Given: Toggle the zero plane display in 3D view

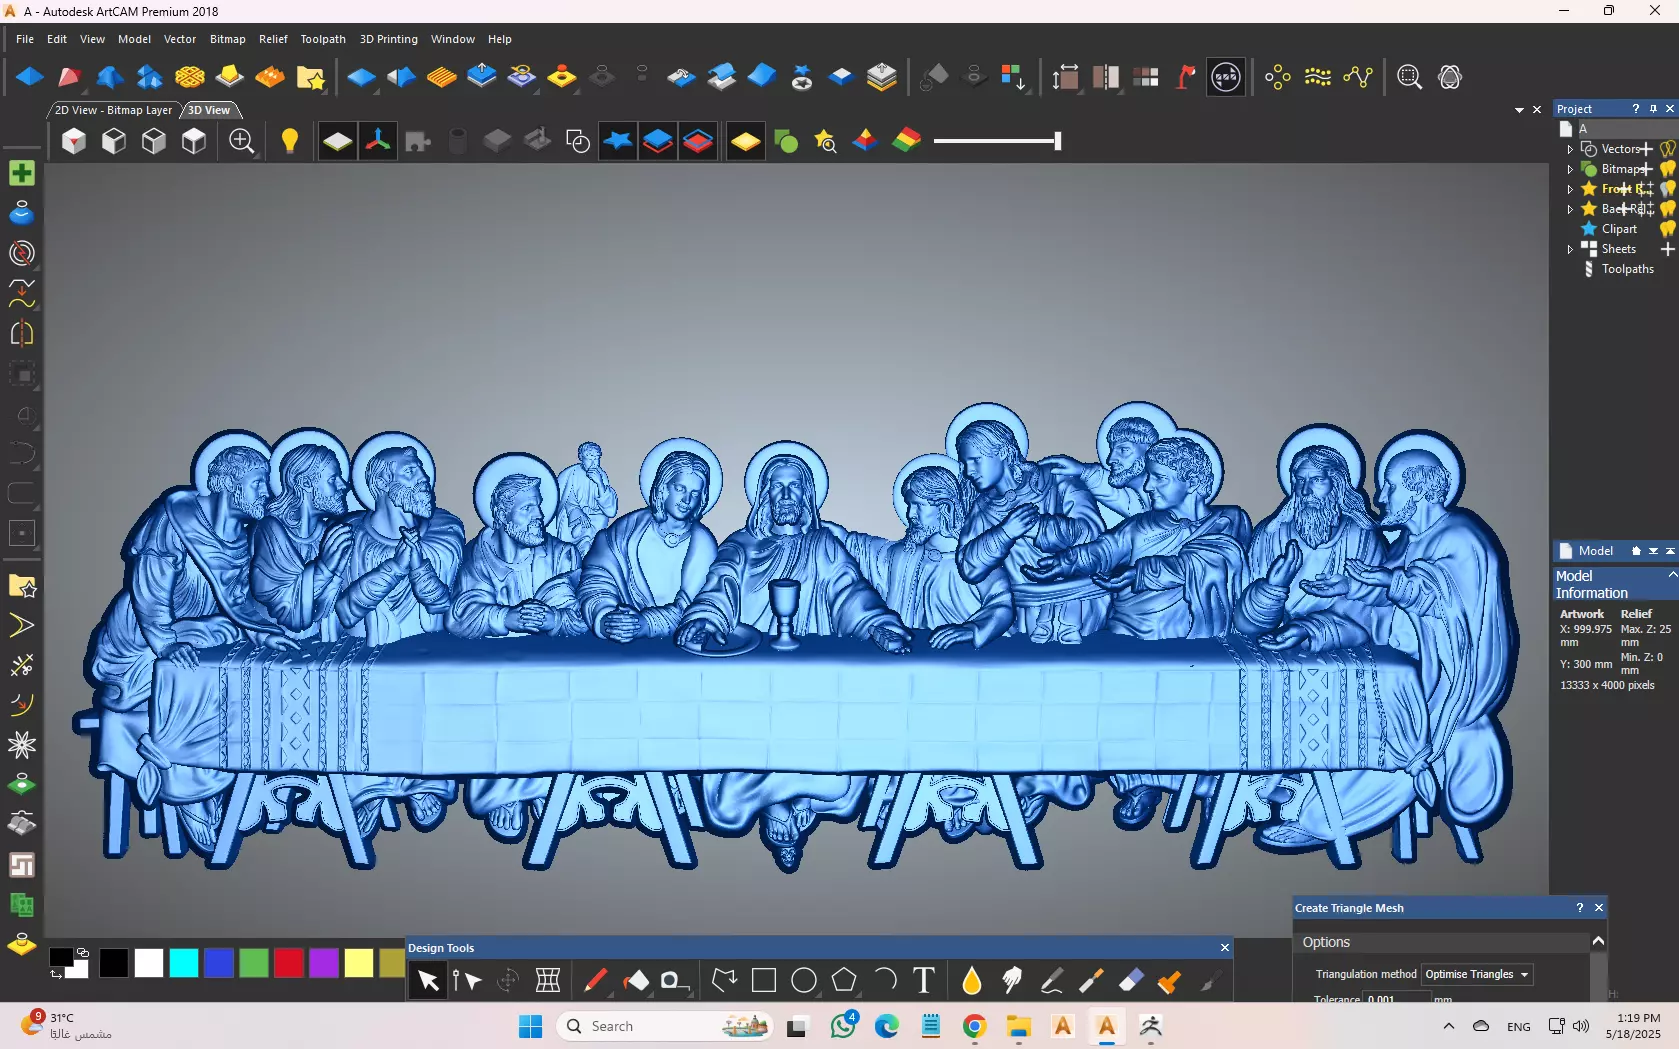Looking at the screenshot, I should 337,141.
